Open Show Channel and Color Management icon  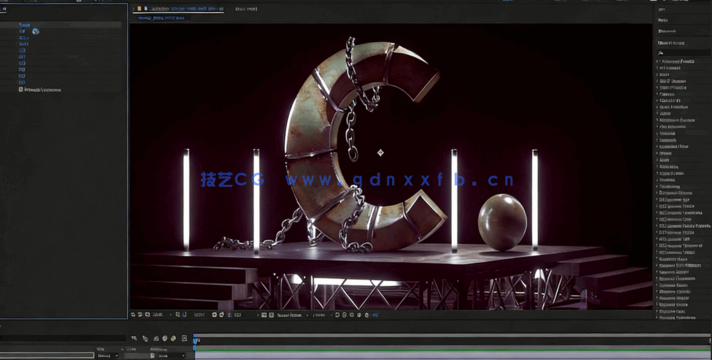[229, 315]
